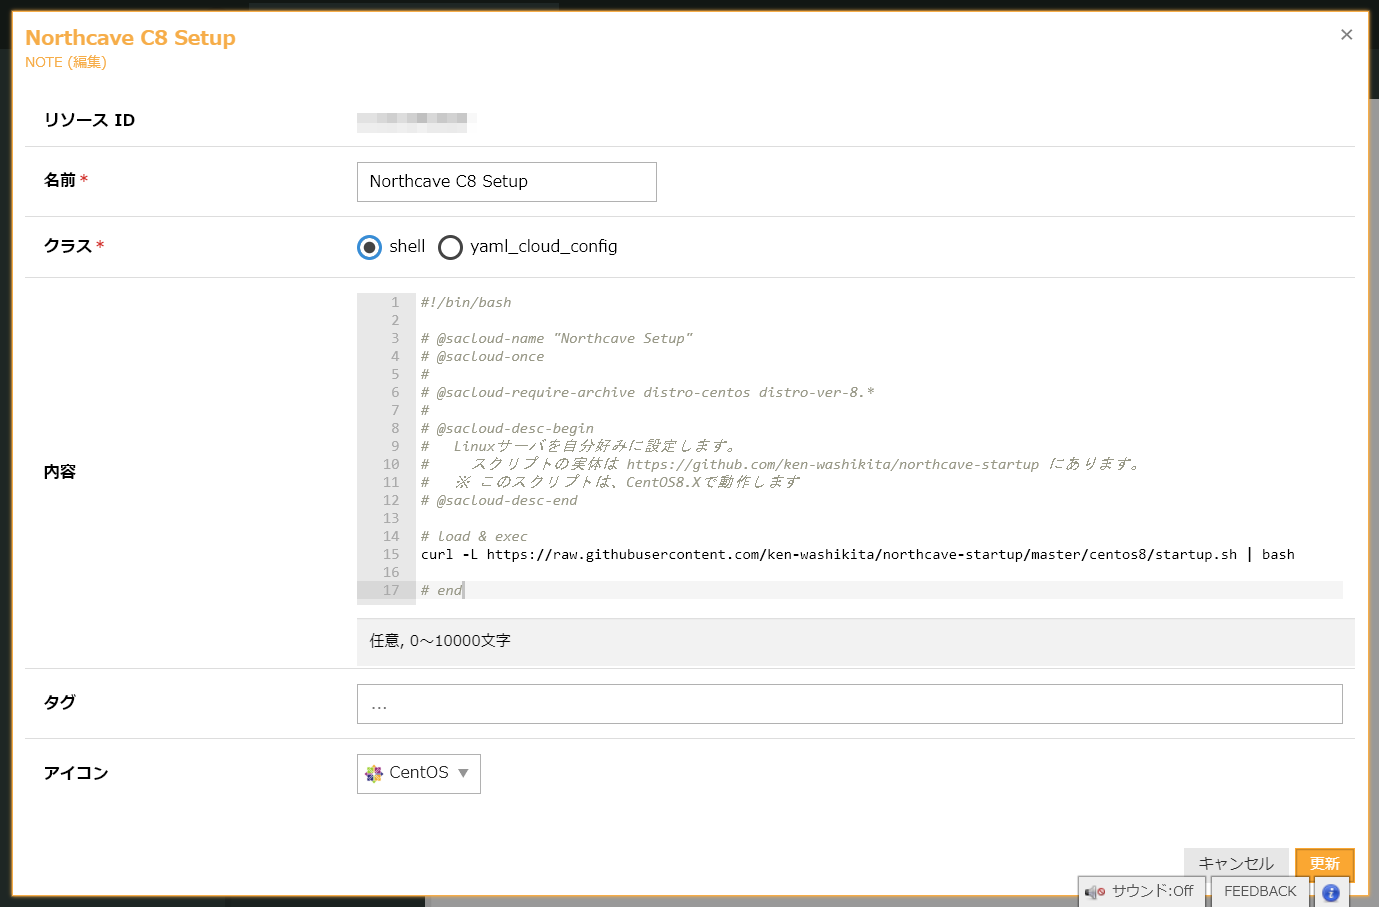The height and width of the screenshot is (907, 1379).
Task: Click the NOTE (編集) subtitle
Action: coord(66,62)
